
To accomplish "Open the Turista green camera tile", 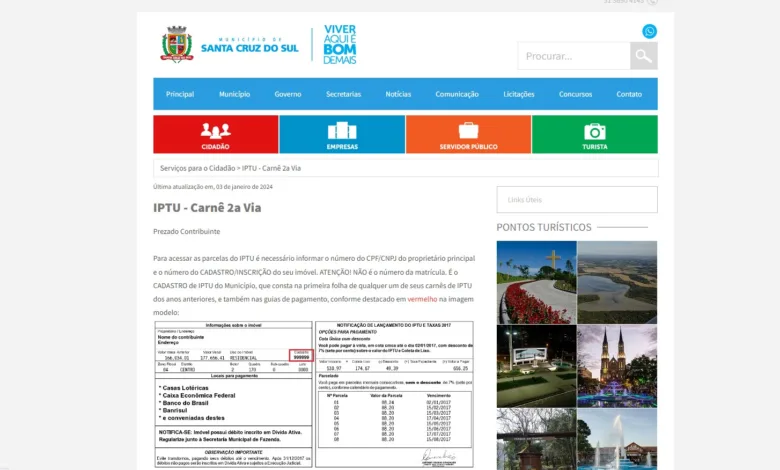I will tap(595, 134).
